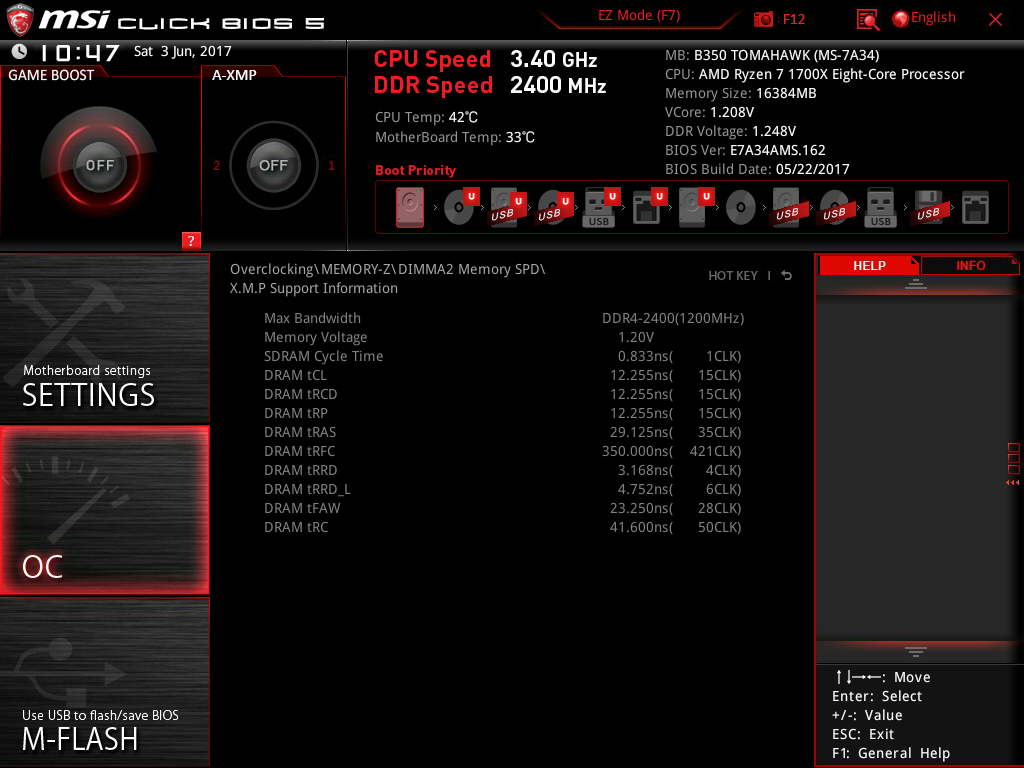The image size is (1024, 768).
Task: Open the SETTINGS motherboard section
Action: tap(104, 338)
